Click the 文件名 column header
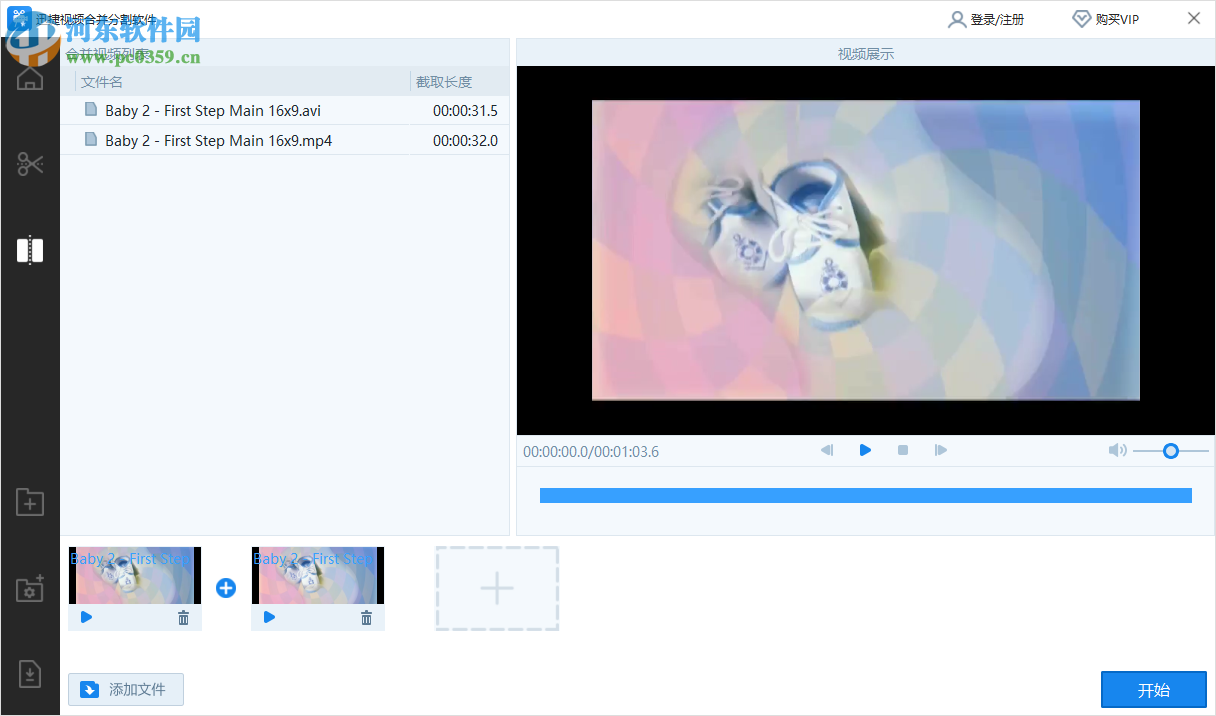The image size is (1216, 716). (102, 82)
